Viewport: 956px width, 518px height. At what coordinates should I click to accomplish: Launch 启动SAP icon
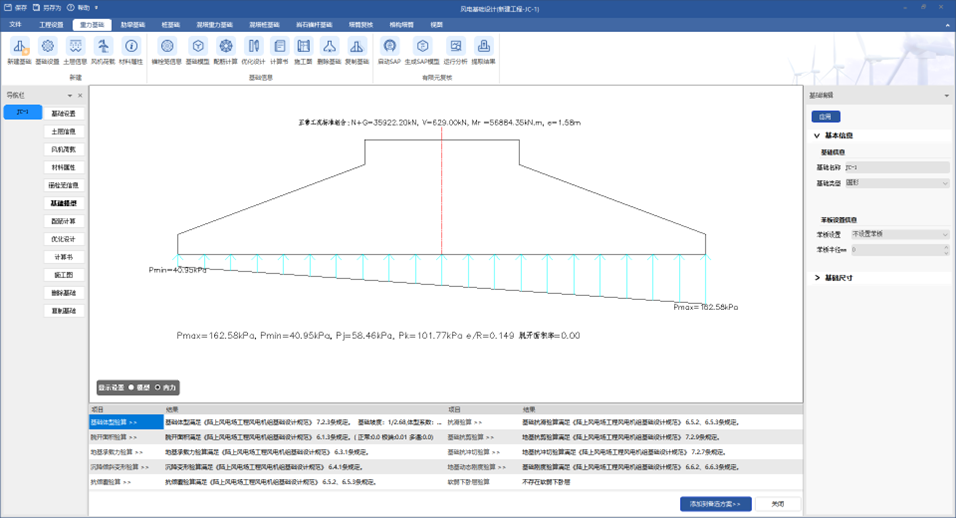tap(390, 50)
